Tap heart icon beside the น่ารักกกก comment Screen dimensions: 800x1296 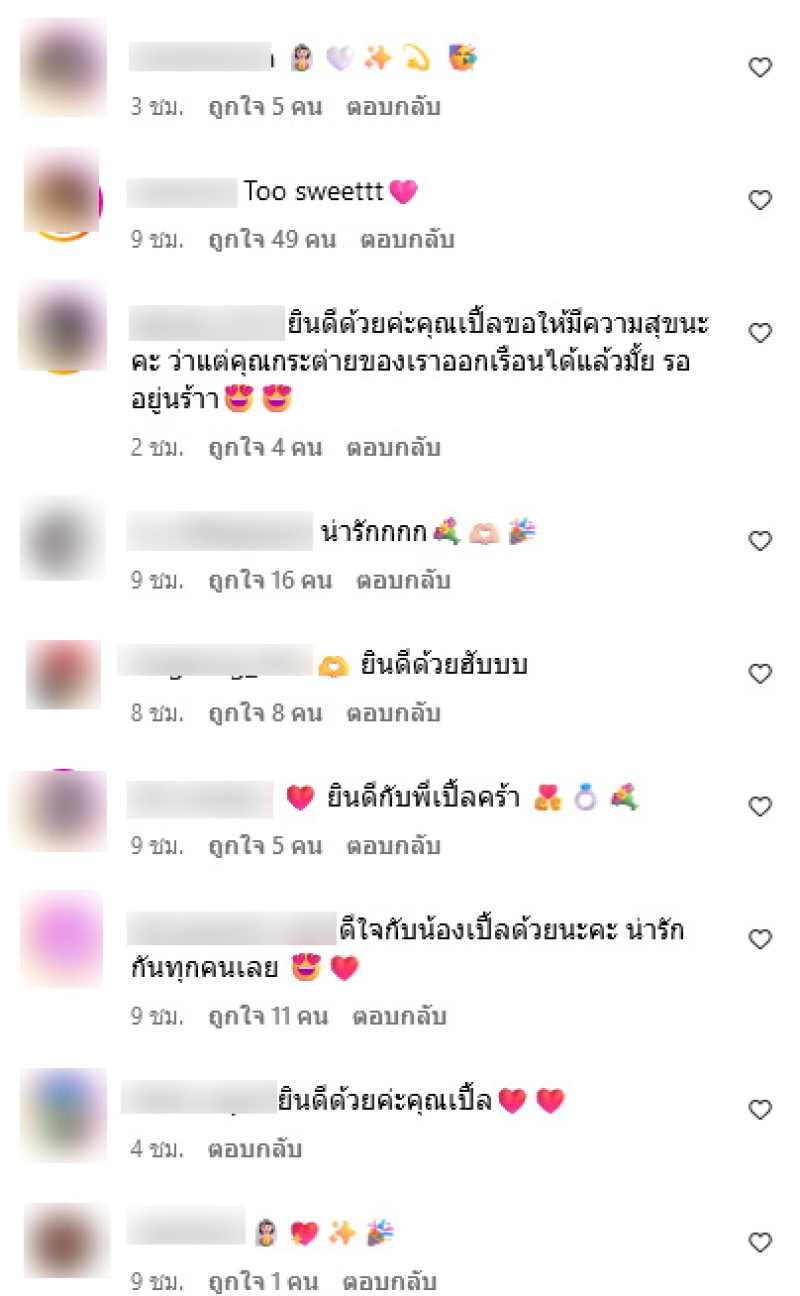coord(760,541)
